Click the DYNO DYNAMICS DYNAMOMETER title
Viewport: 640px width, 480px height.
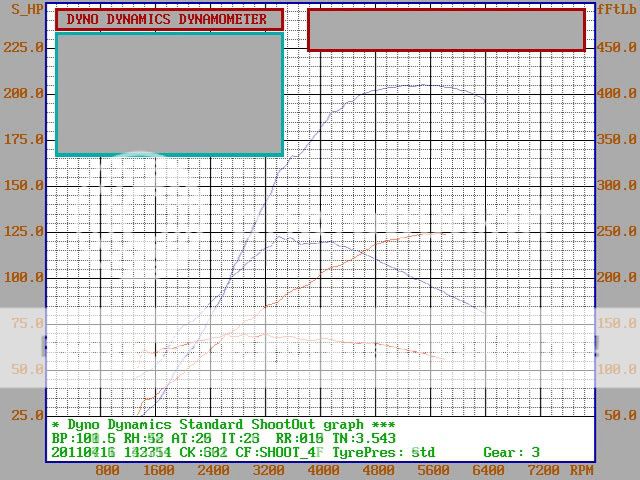click(167, 20)
